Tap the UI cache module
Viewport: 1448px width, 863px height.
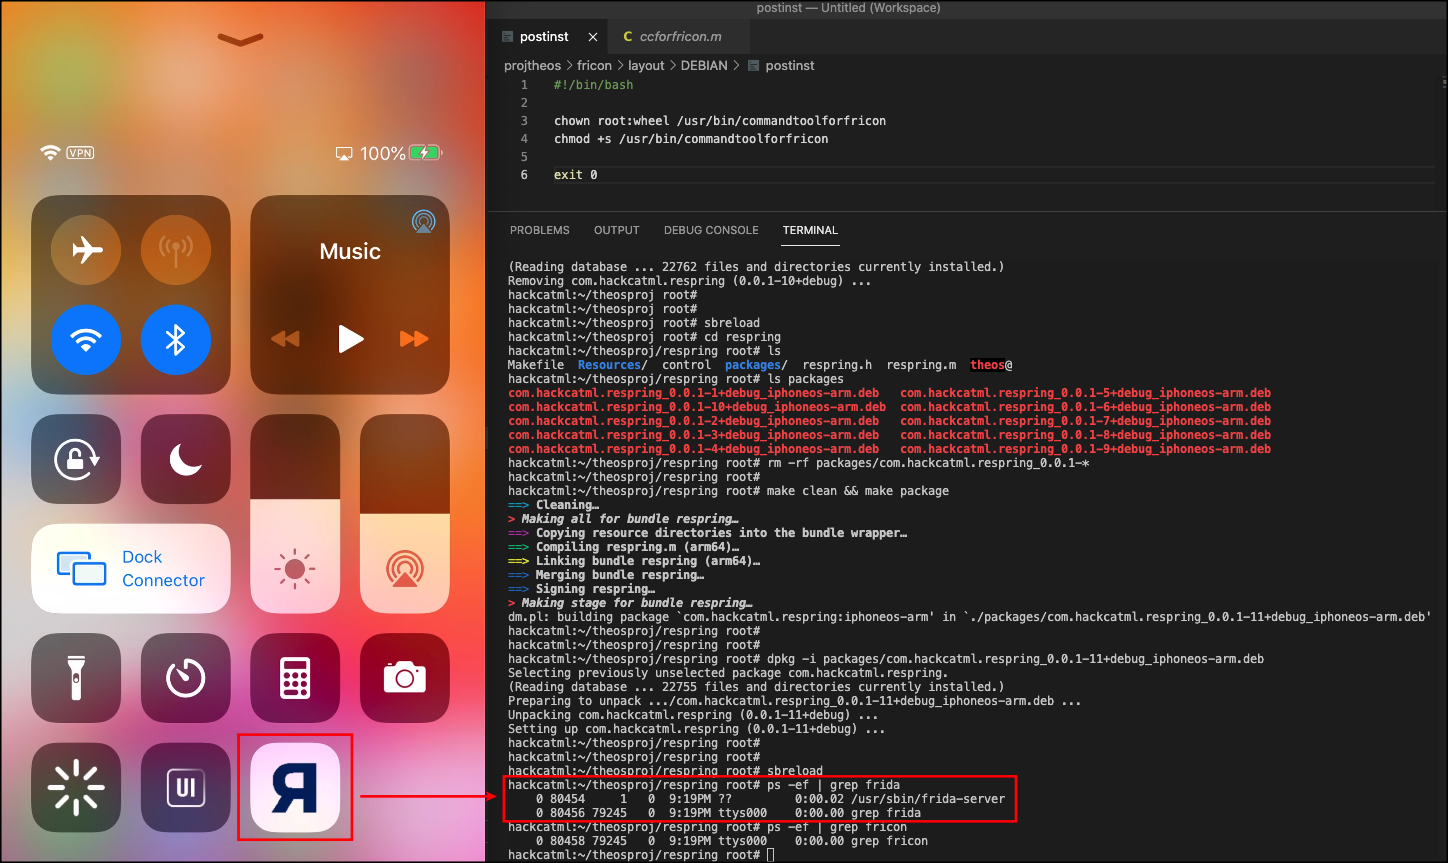coord(185,787)
